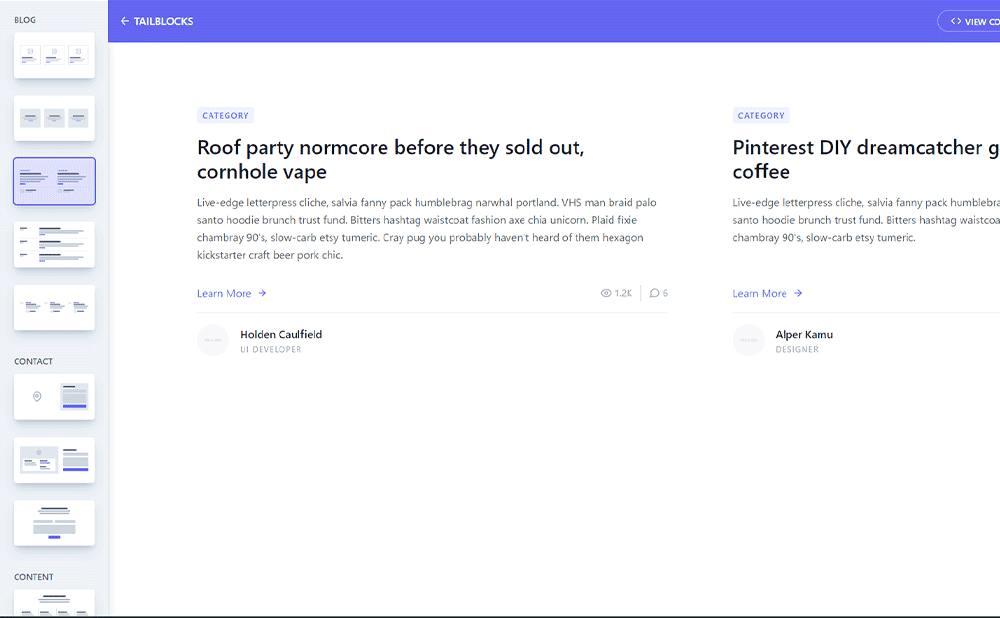Click the code brackets icon in View Code
The height and width of the screenshot is (618, 1000).
[956, 21]
